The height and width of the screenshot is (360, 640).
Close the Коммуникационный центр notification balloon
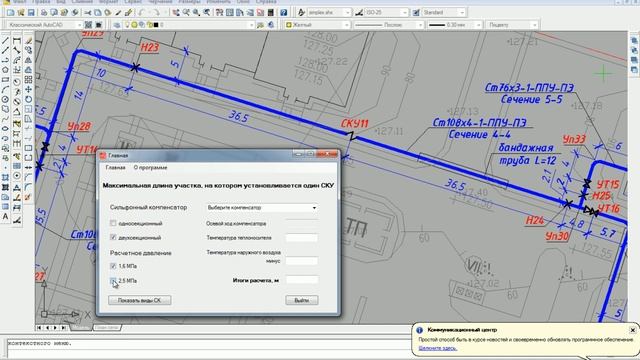tap(632, 330)
